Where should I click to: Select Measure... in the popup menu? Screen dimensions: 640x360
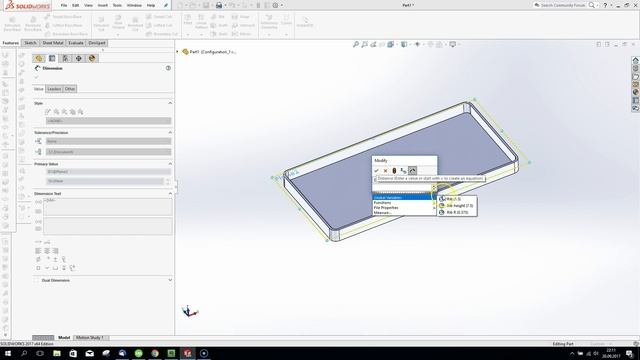coord(404,213)
